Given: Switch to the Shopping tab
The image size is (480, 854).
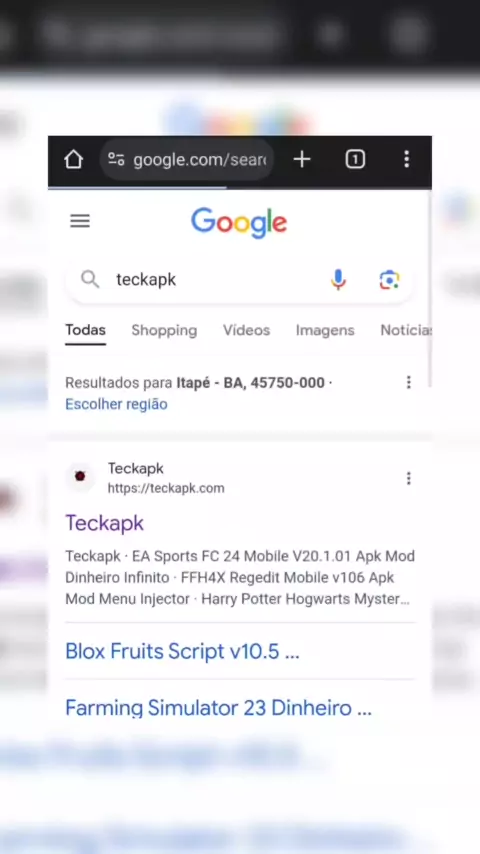Looking at the screenshot, I should (164, 331).
